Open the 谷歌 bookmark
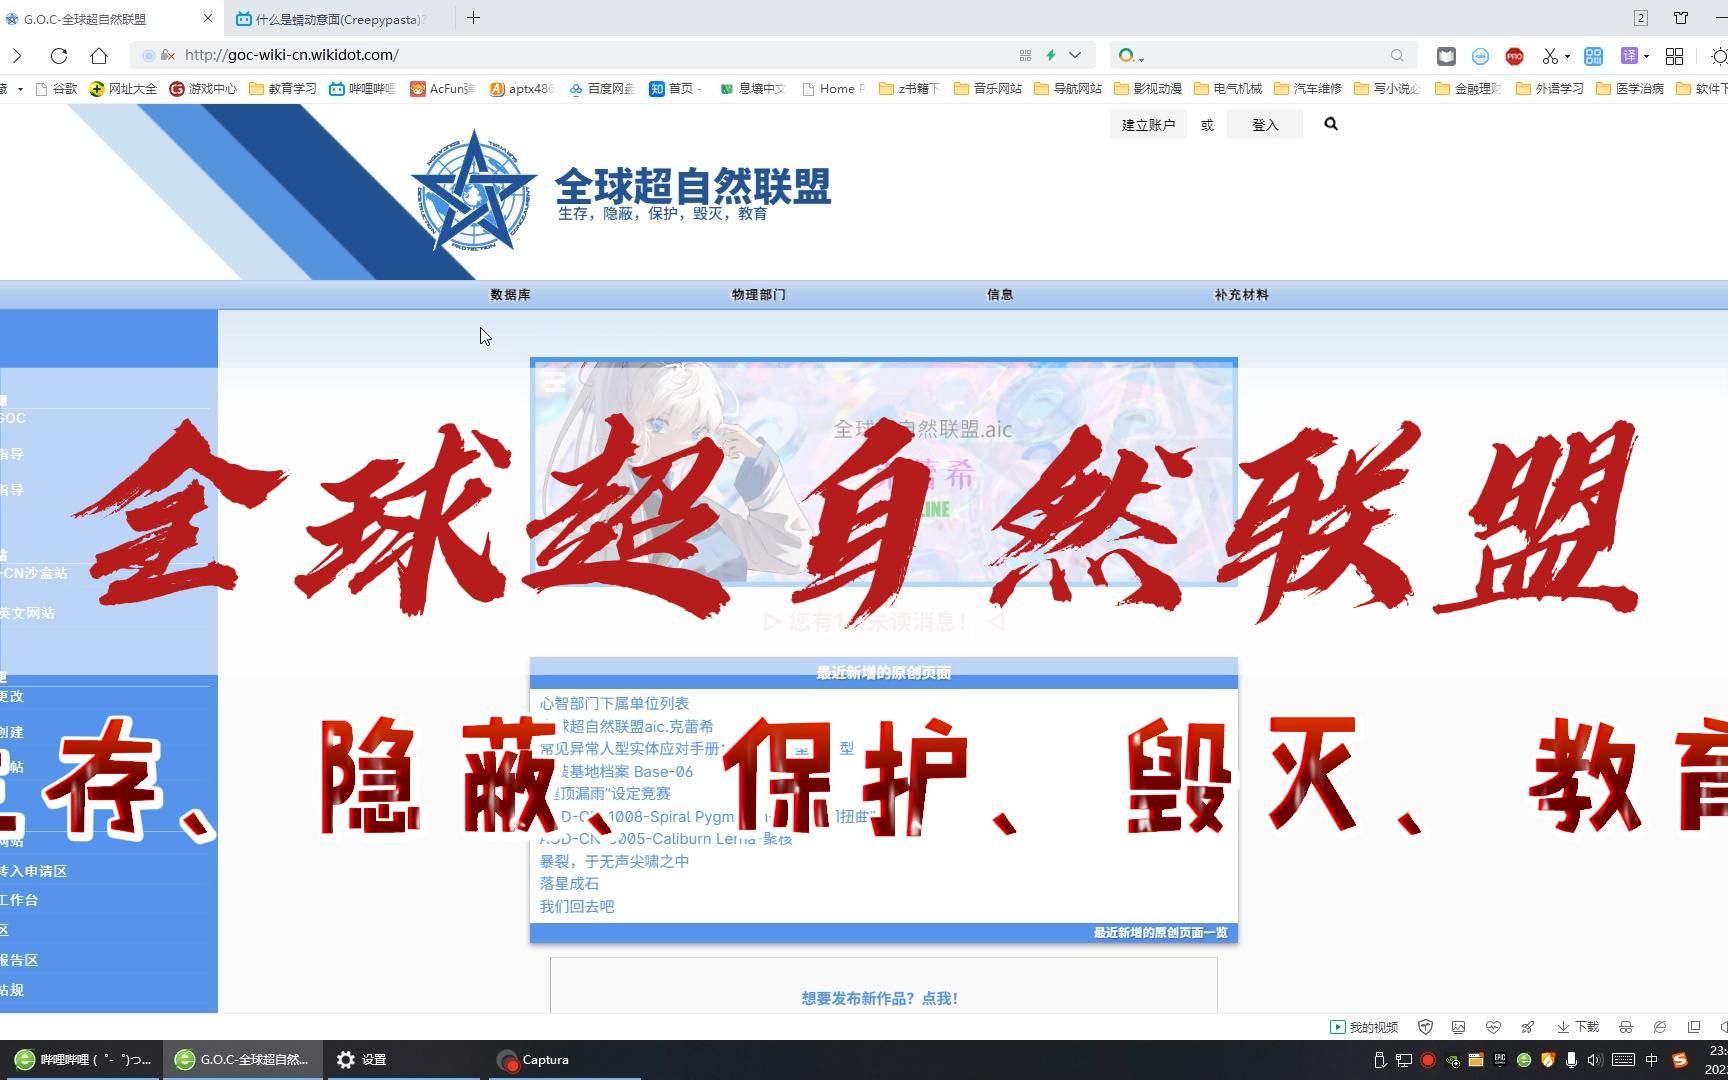Image resolution: width=1728 pixels, height=1080 pixels. pos(56,89)
